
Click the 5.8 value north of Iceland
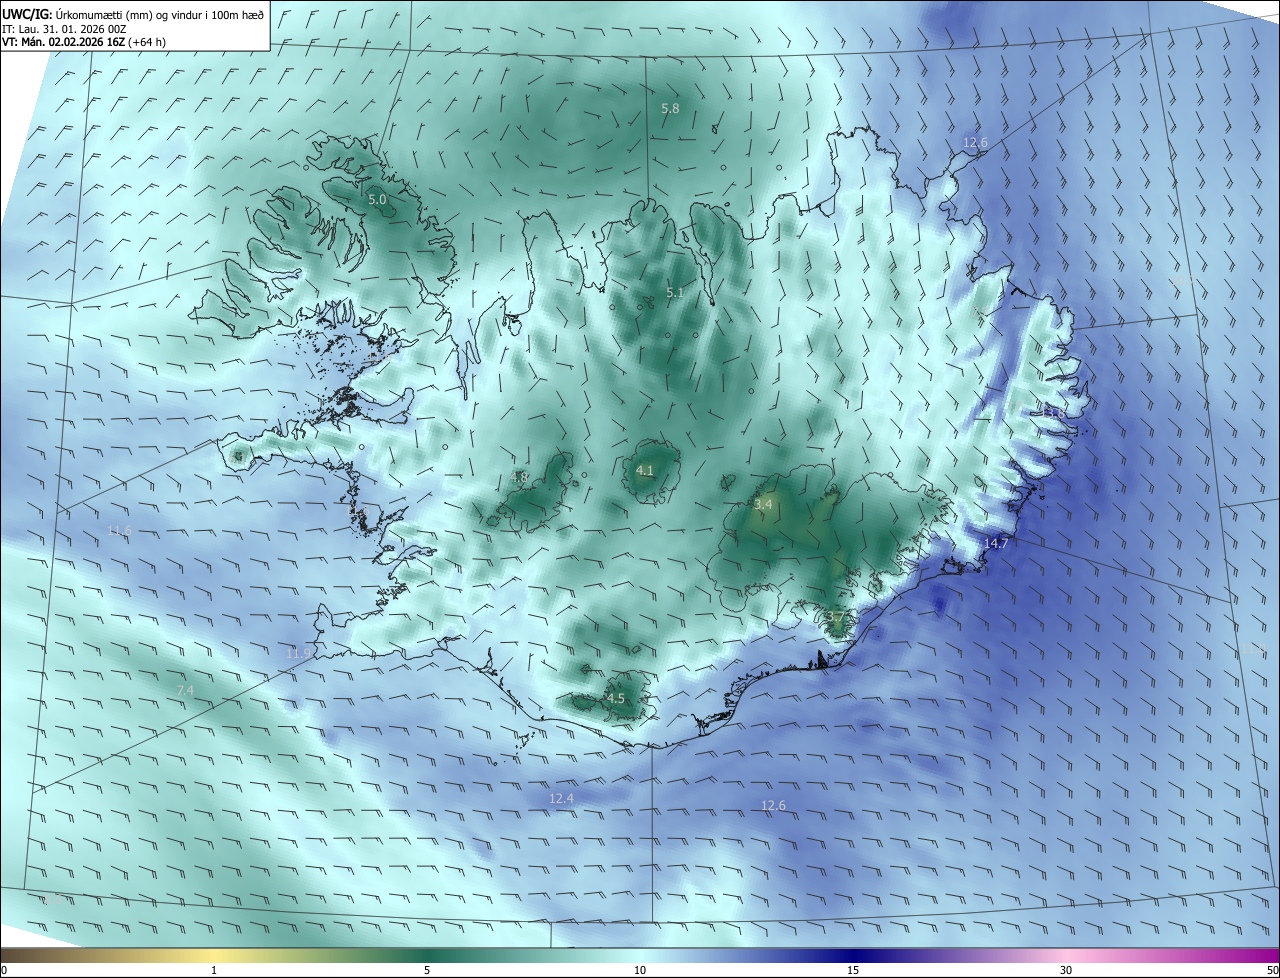tap(671, 108)
